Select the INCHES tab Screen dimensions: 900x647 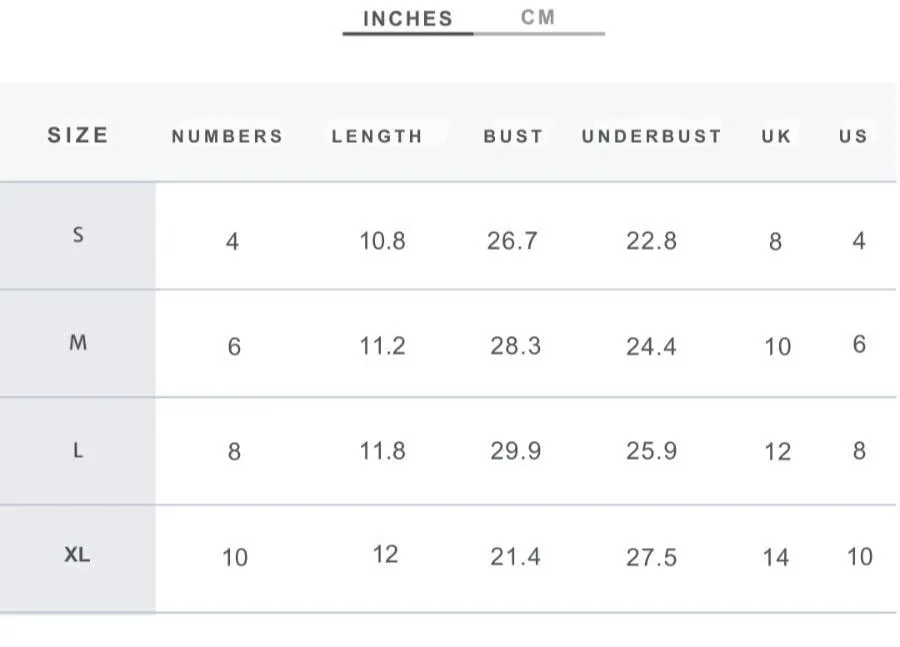(408, 18)
